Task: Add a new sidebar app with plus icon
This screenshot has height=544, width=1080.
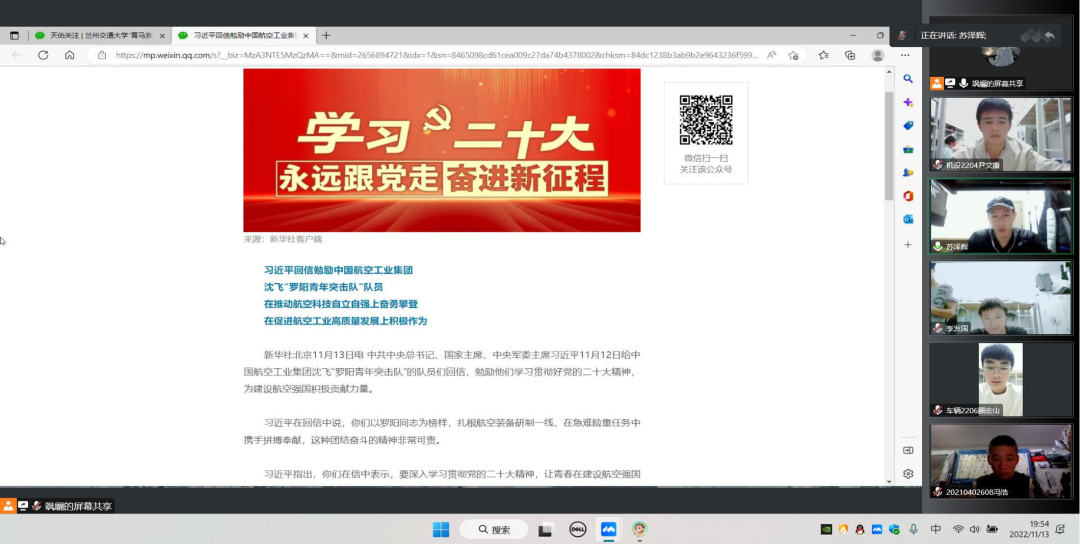Action: (x=908, y=244)
